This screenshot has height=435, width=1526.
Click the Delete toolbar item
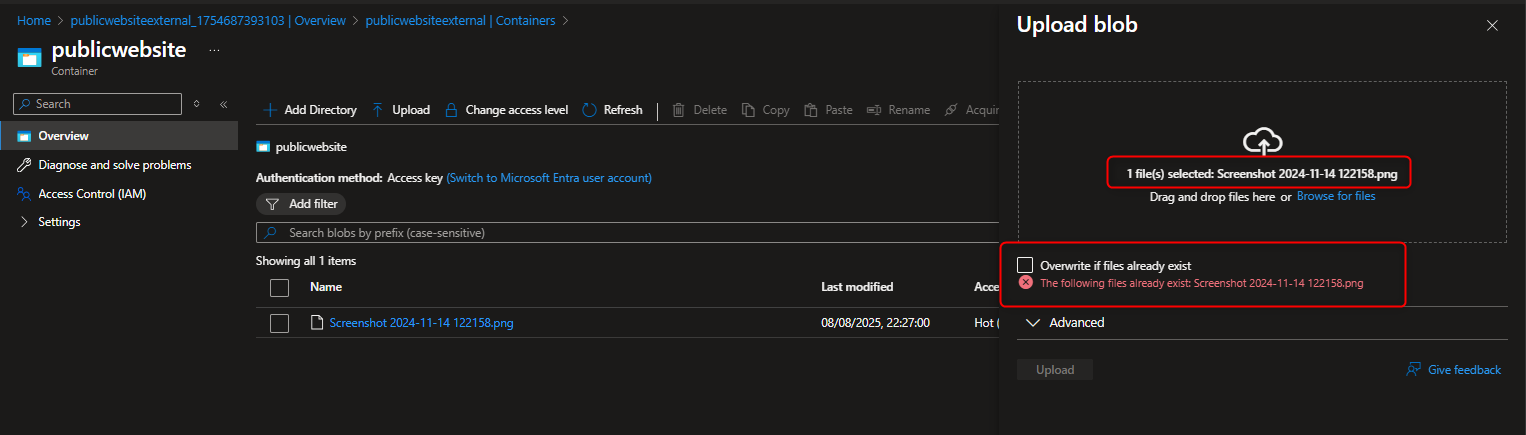click(x=699, y=110)
